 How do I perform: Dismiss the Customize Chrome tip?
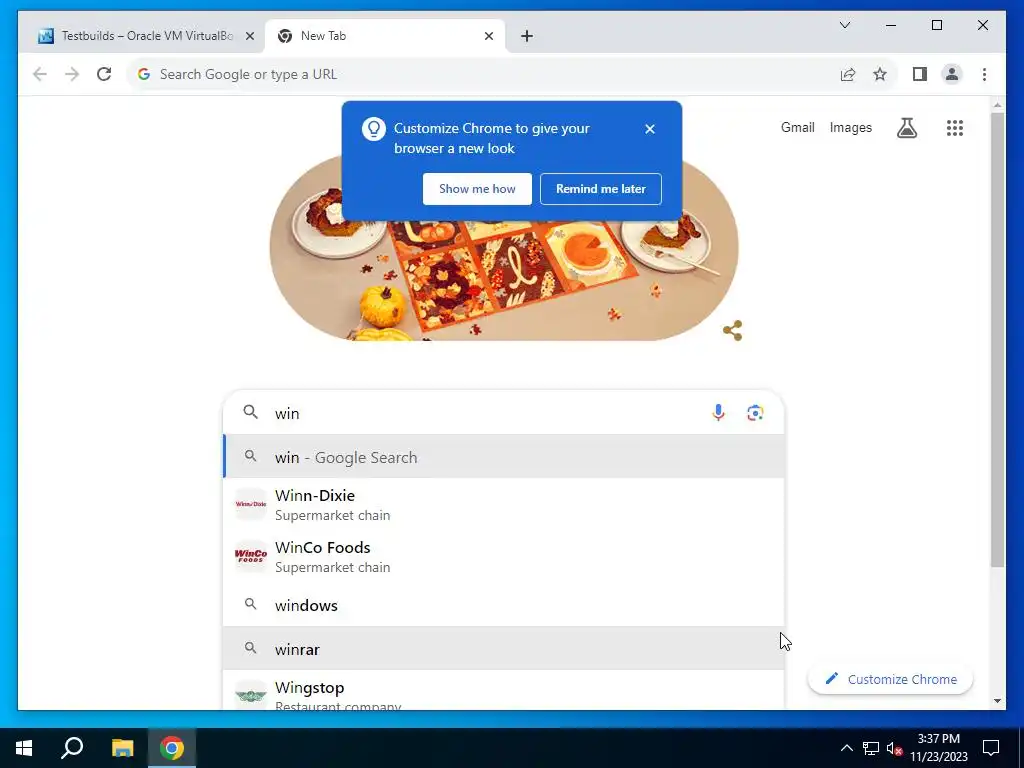(650, 129)
